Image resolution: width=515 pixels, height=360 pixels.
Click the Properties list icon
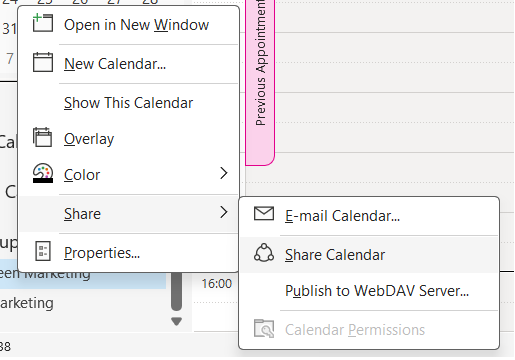point(43,251)
